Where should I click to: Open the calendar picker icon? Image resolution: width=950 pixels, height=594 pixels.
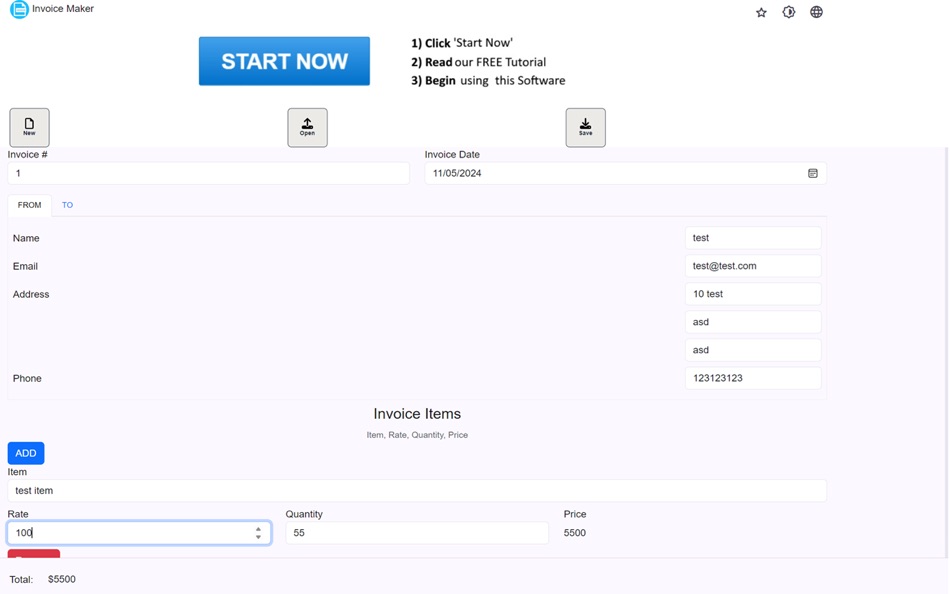[x=812, y=173]
